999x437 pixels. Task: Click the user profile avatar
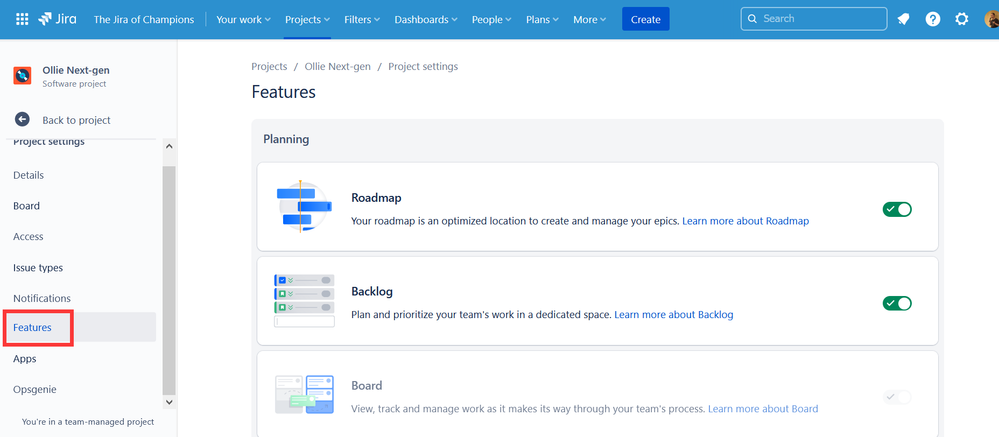991,19
